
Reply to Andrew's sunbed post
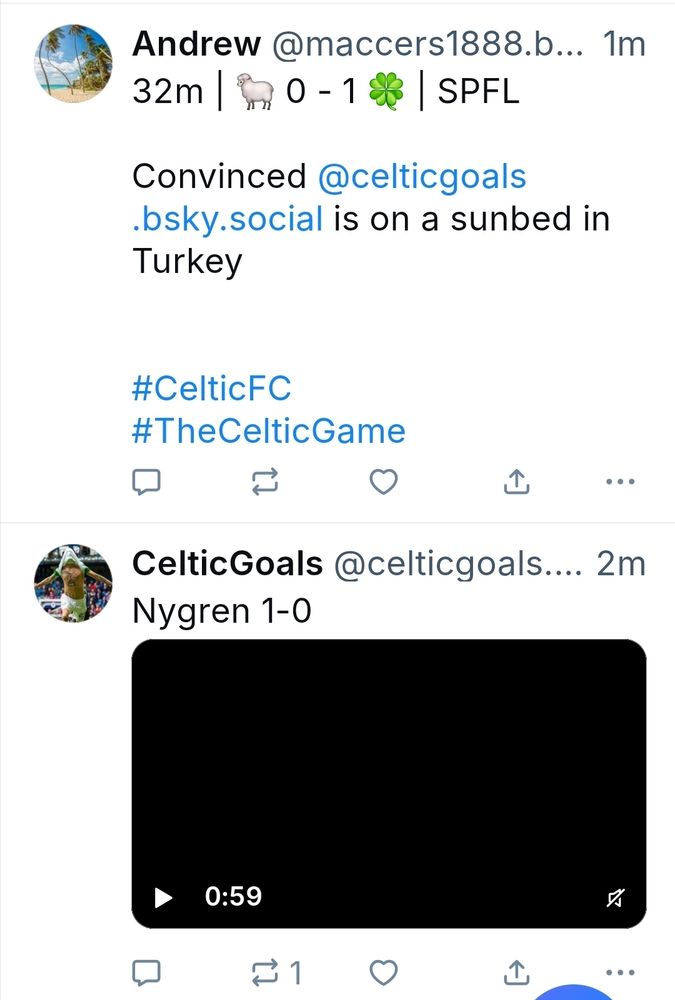point(145,482)
